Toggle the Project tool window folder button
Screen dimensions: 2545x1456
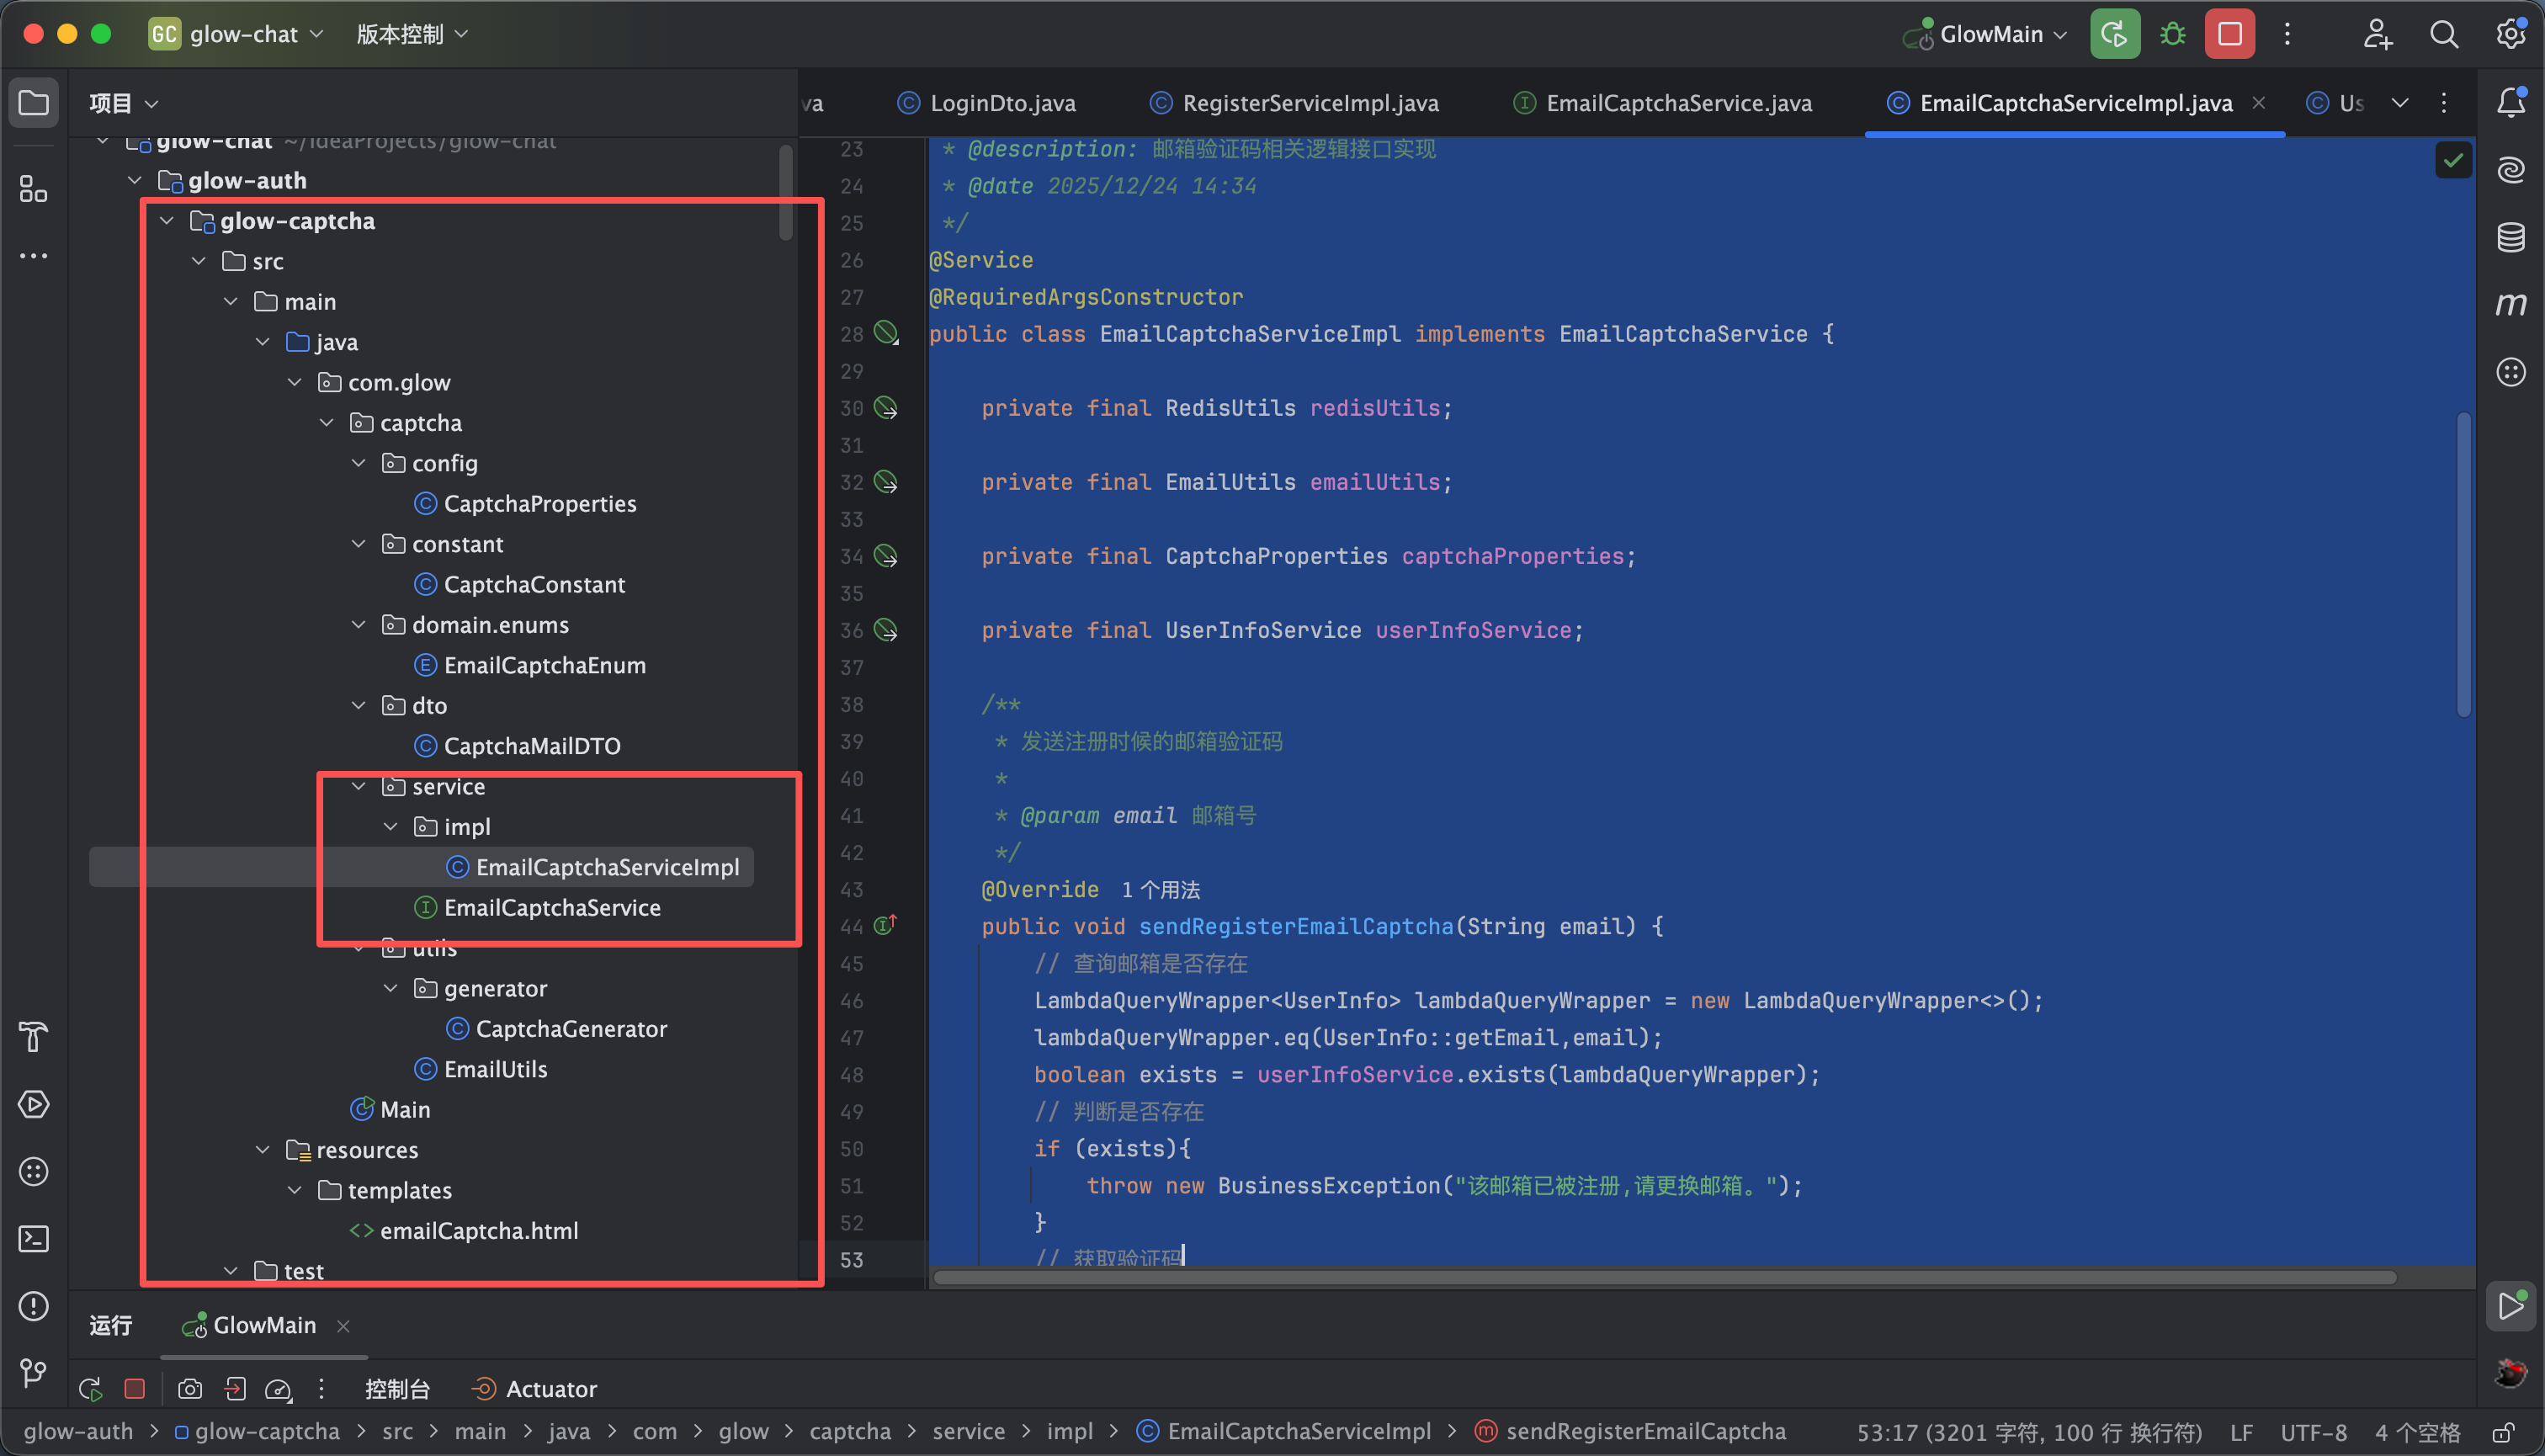tap(34, 102)
